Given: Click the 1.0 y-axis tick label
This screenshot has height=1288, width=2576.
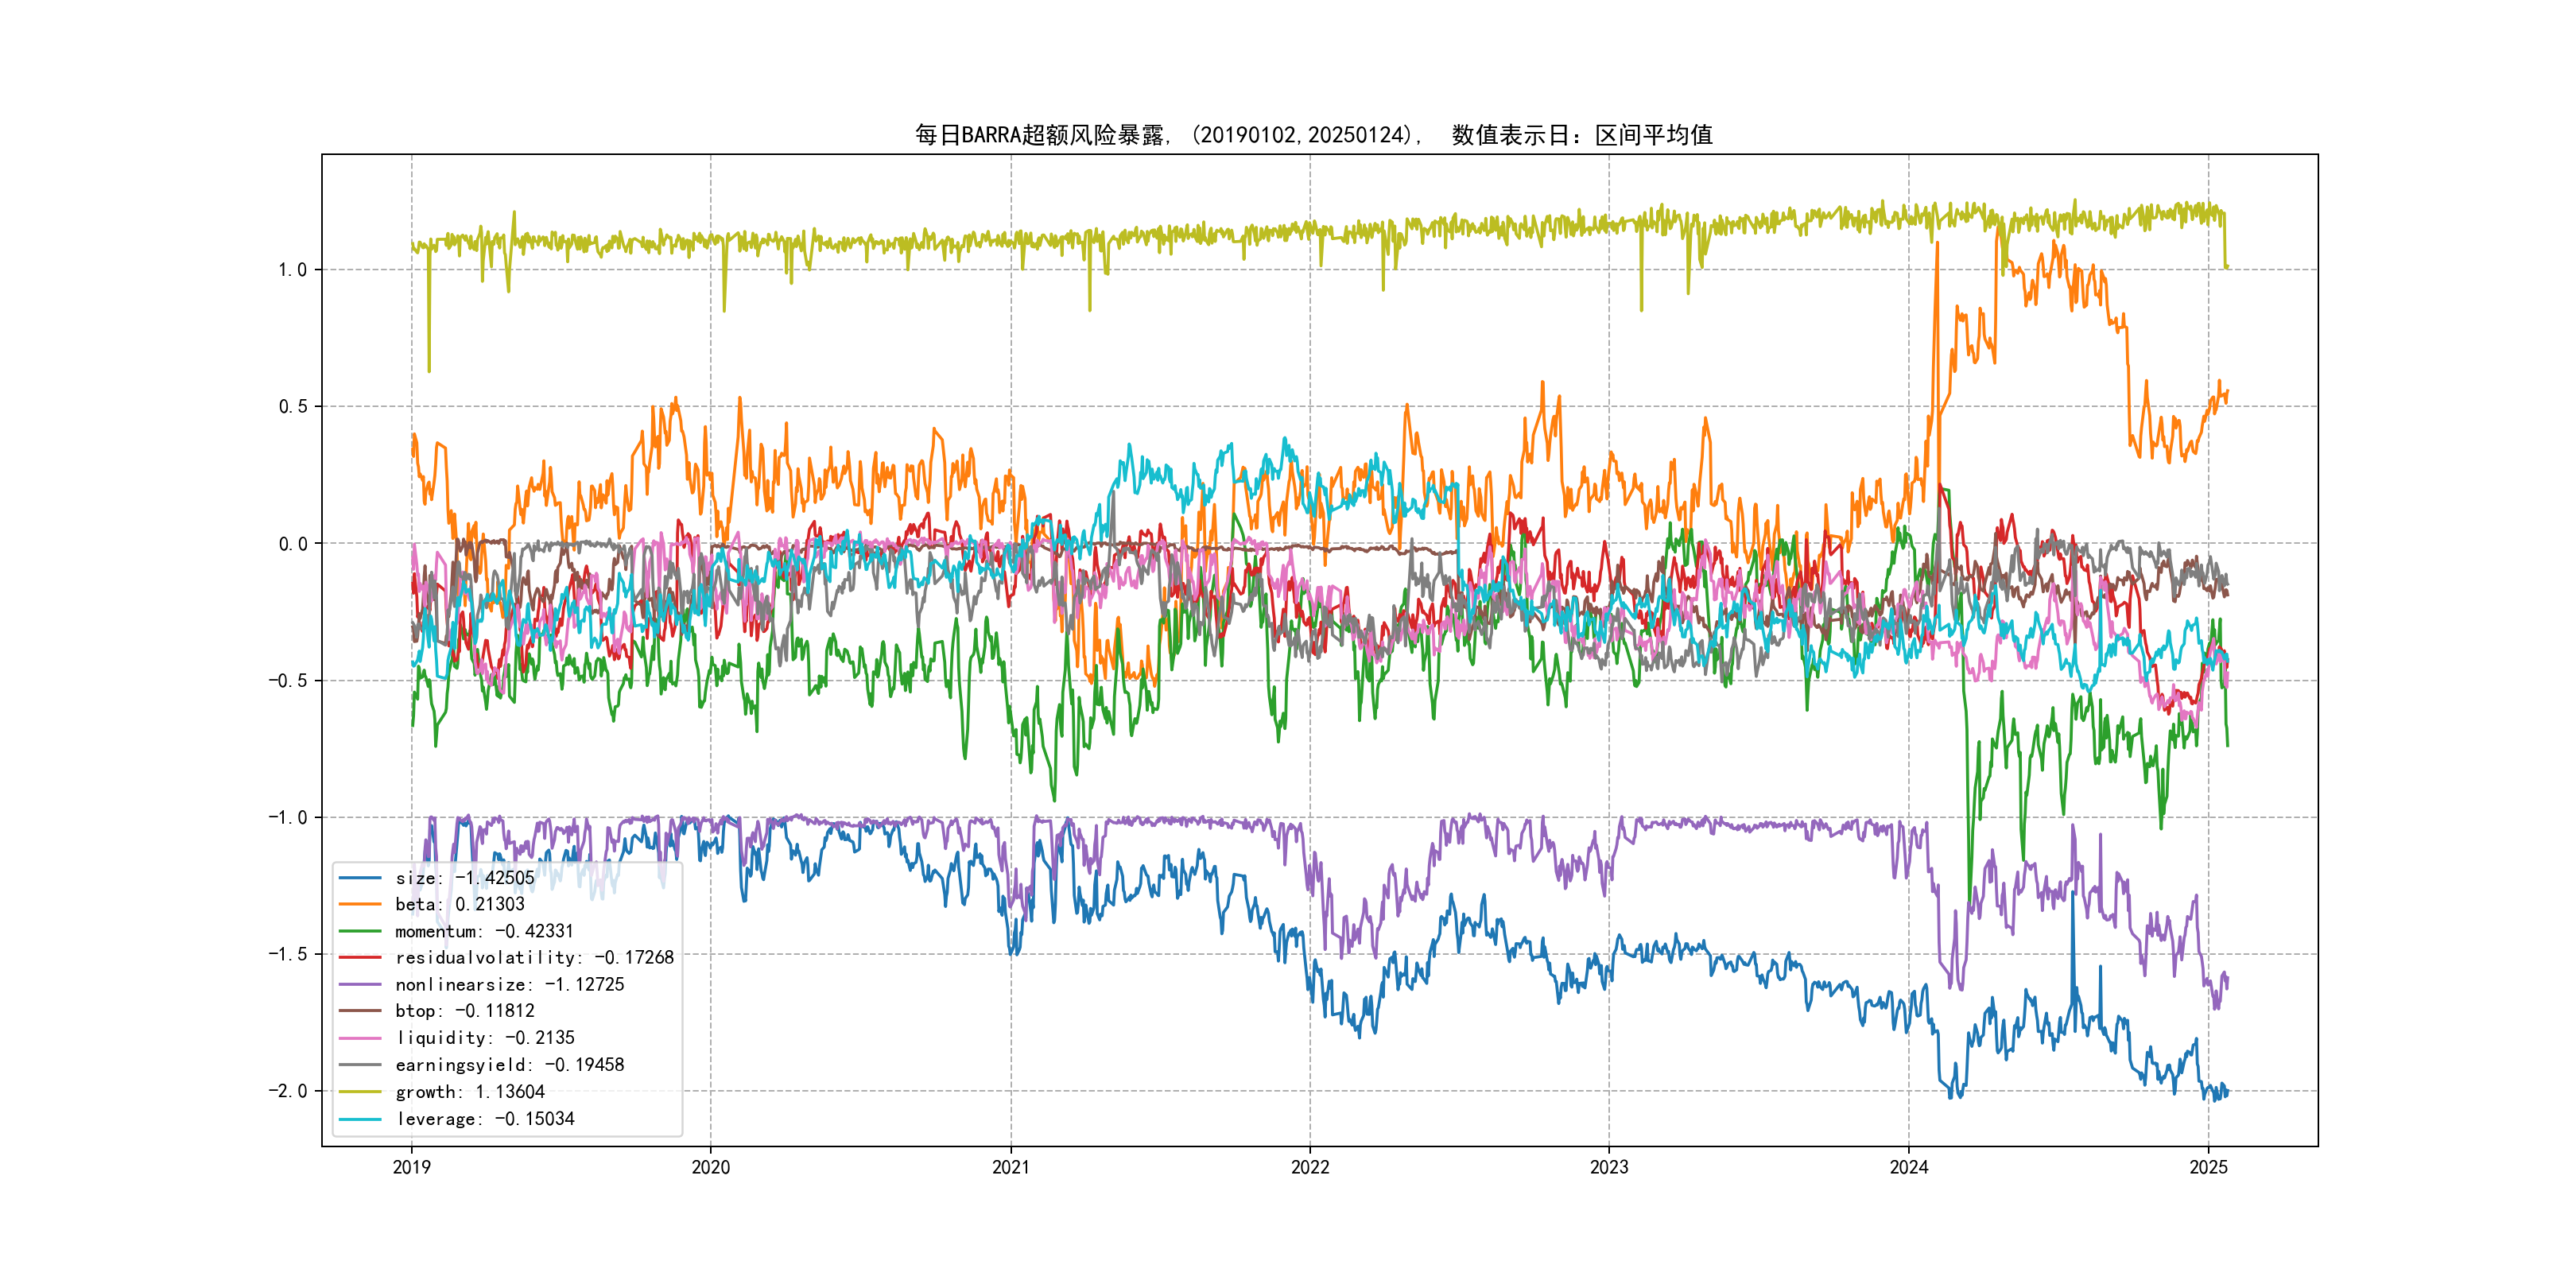Looking at the screenshot, I should click(x=292, y=270).
